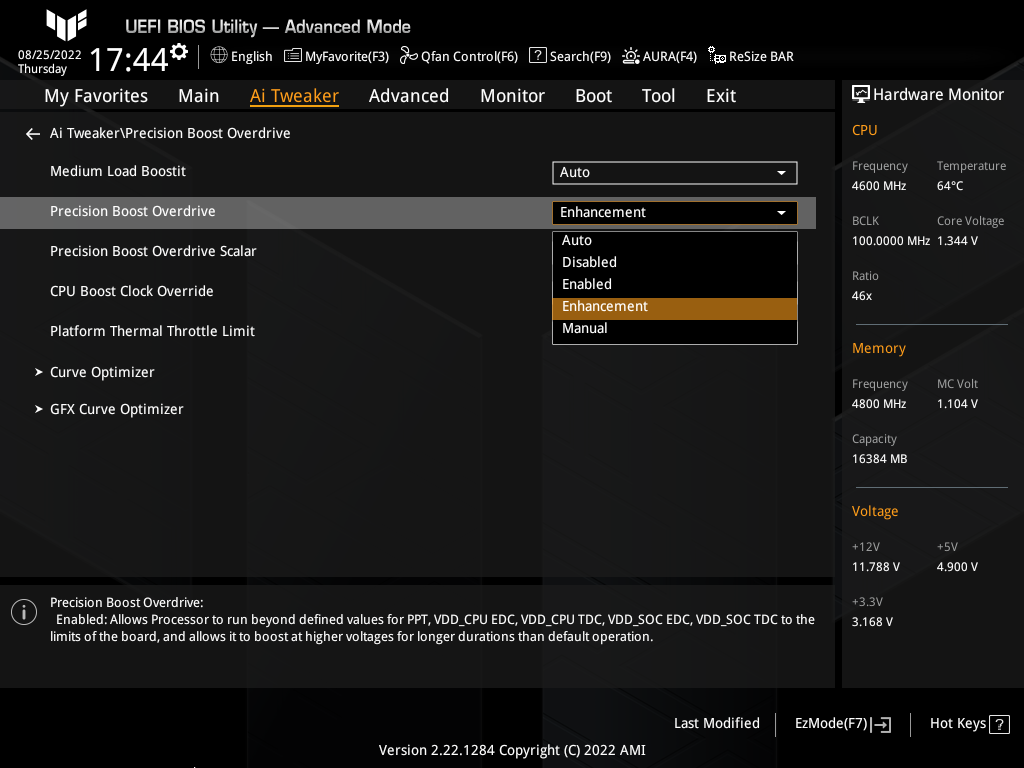The height and width of the screenshot is (768, 1024).
Task: Click CPU frequency value 4600 MHz
Action: 878,185
